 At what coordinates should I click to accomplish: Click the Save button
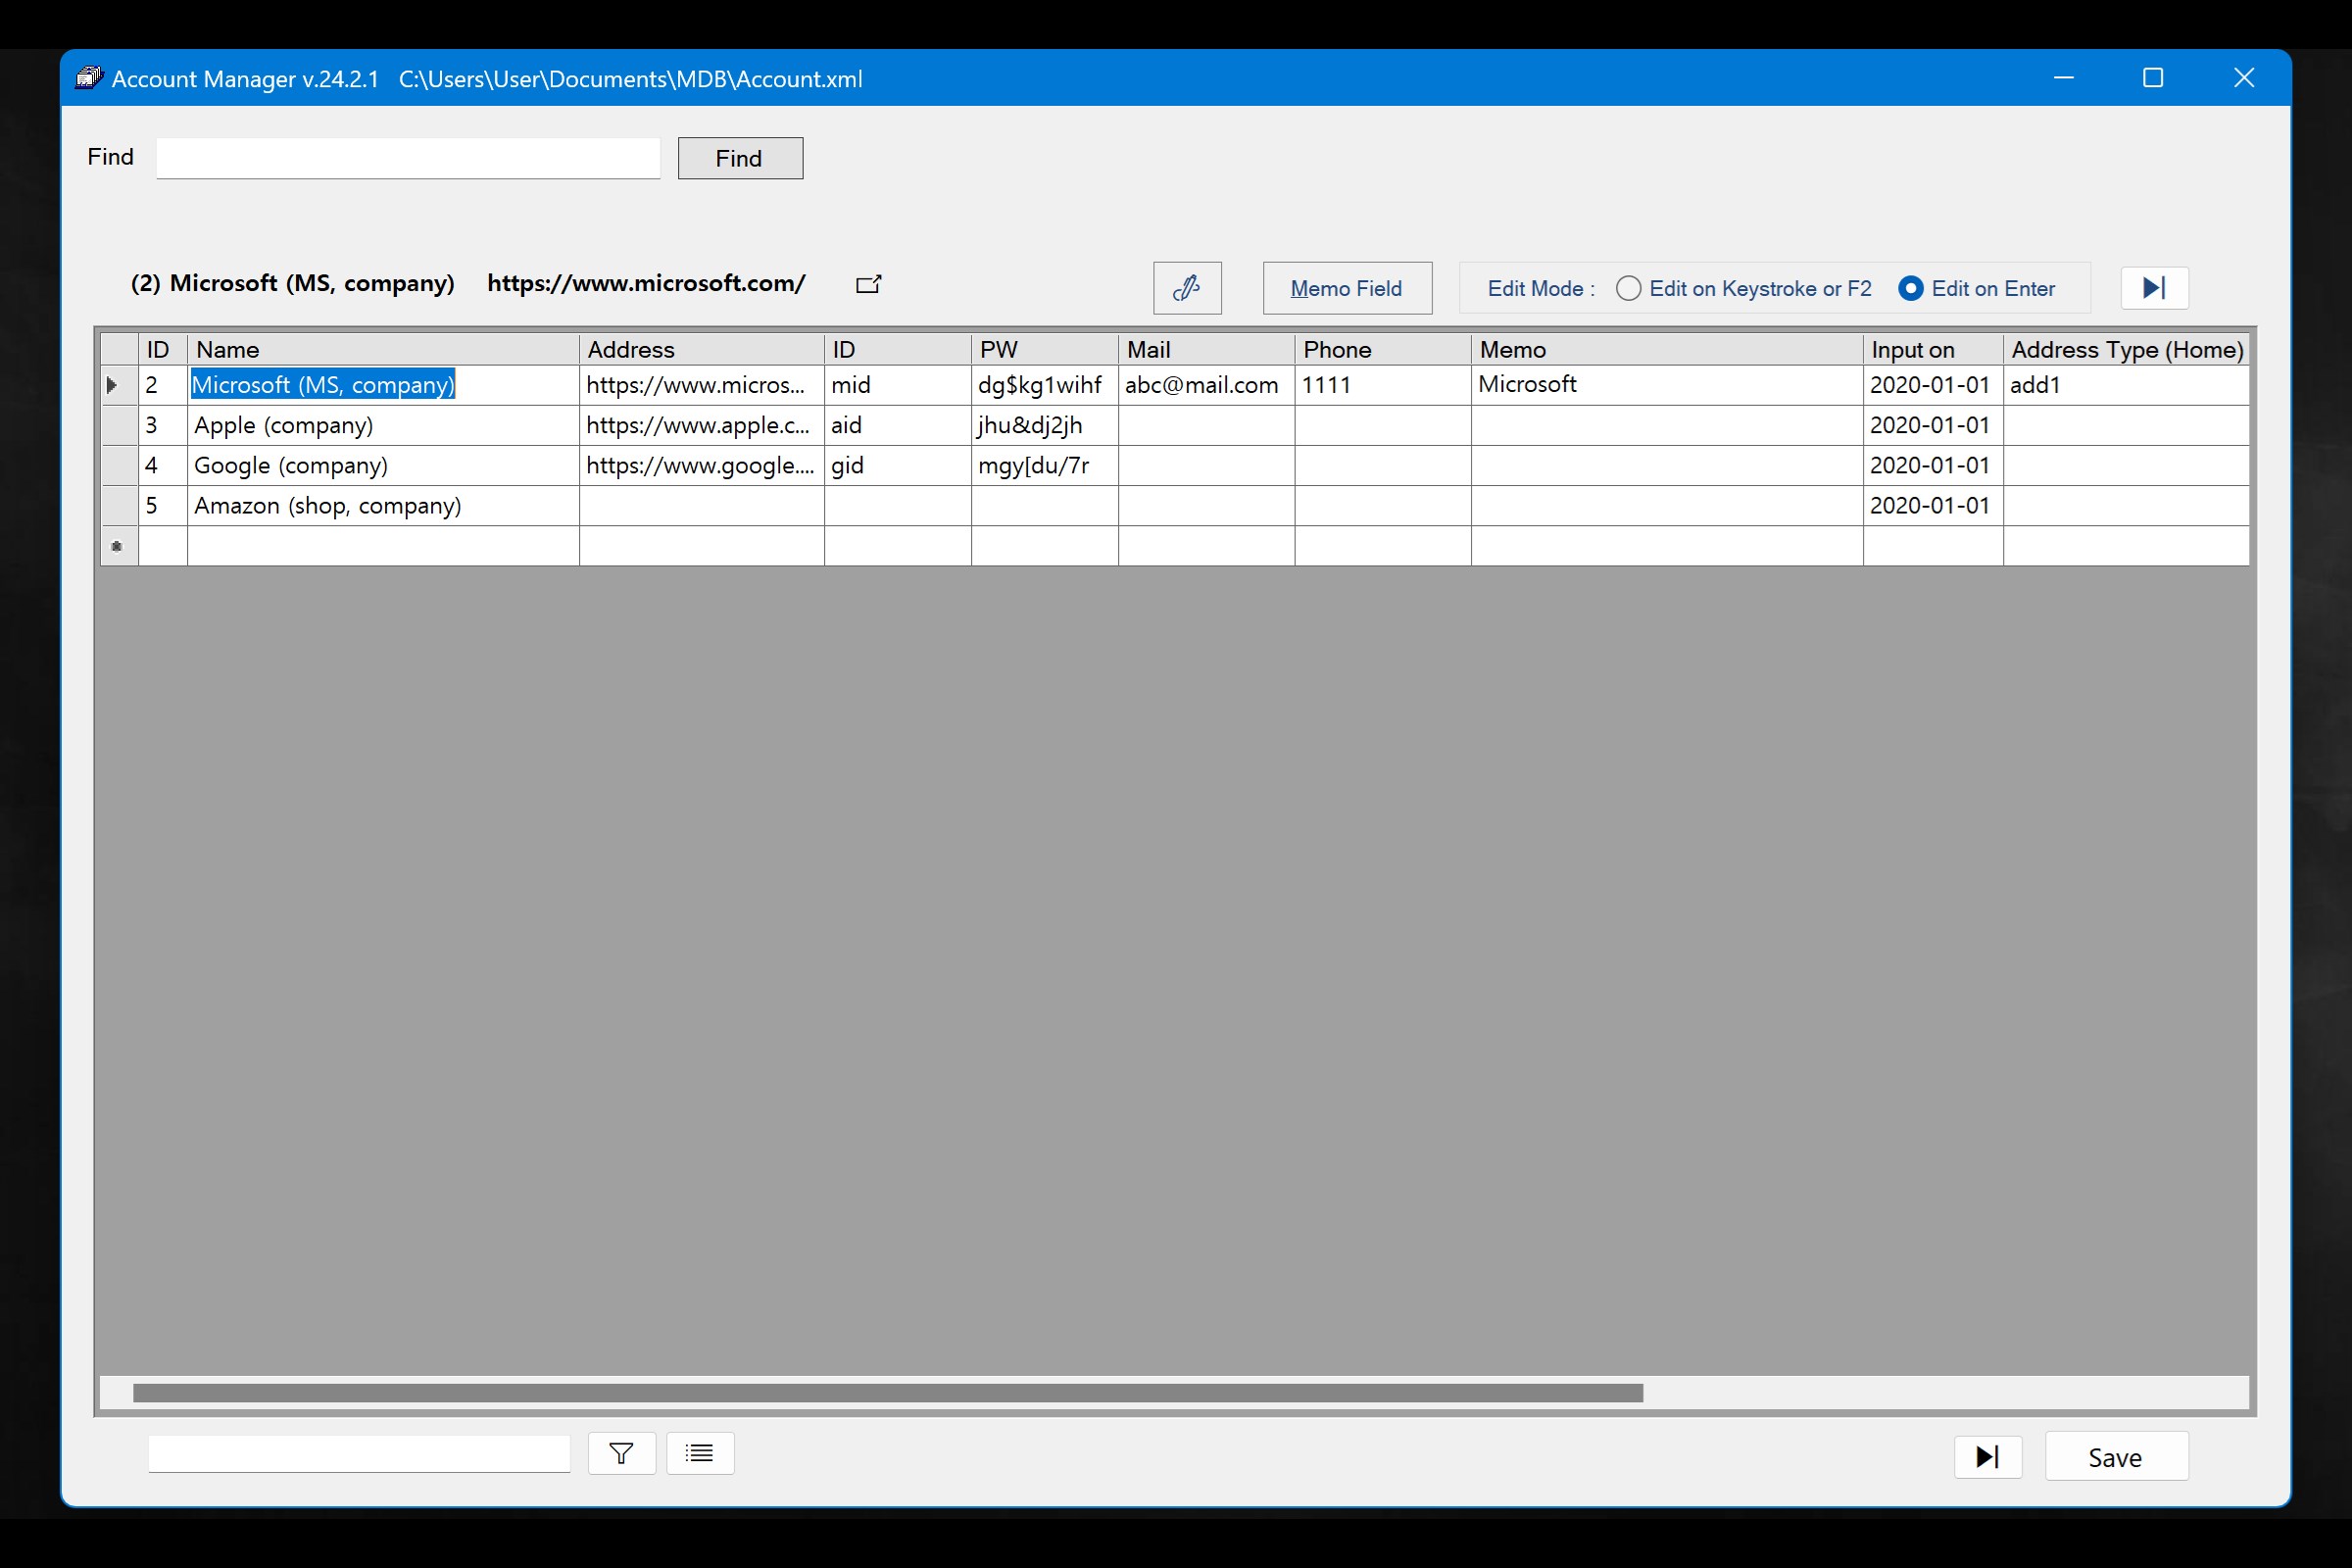point(2116,1457)
